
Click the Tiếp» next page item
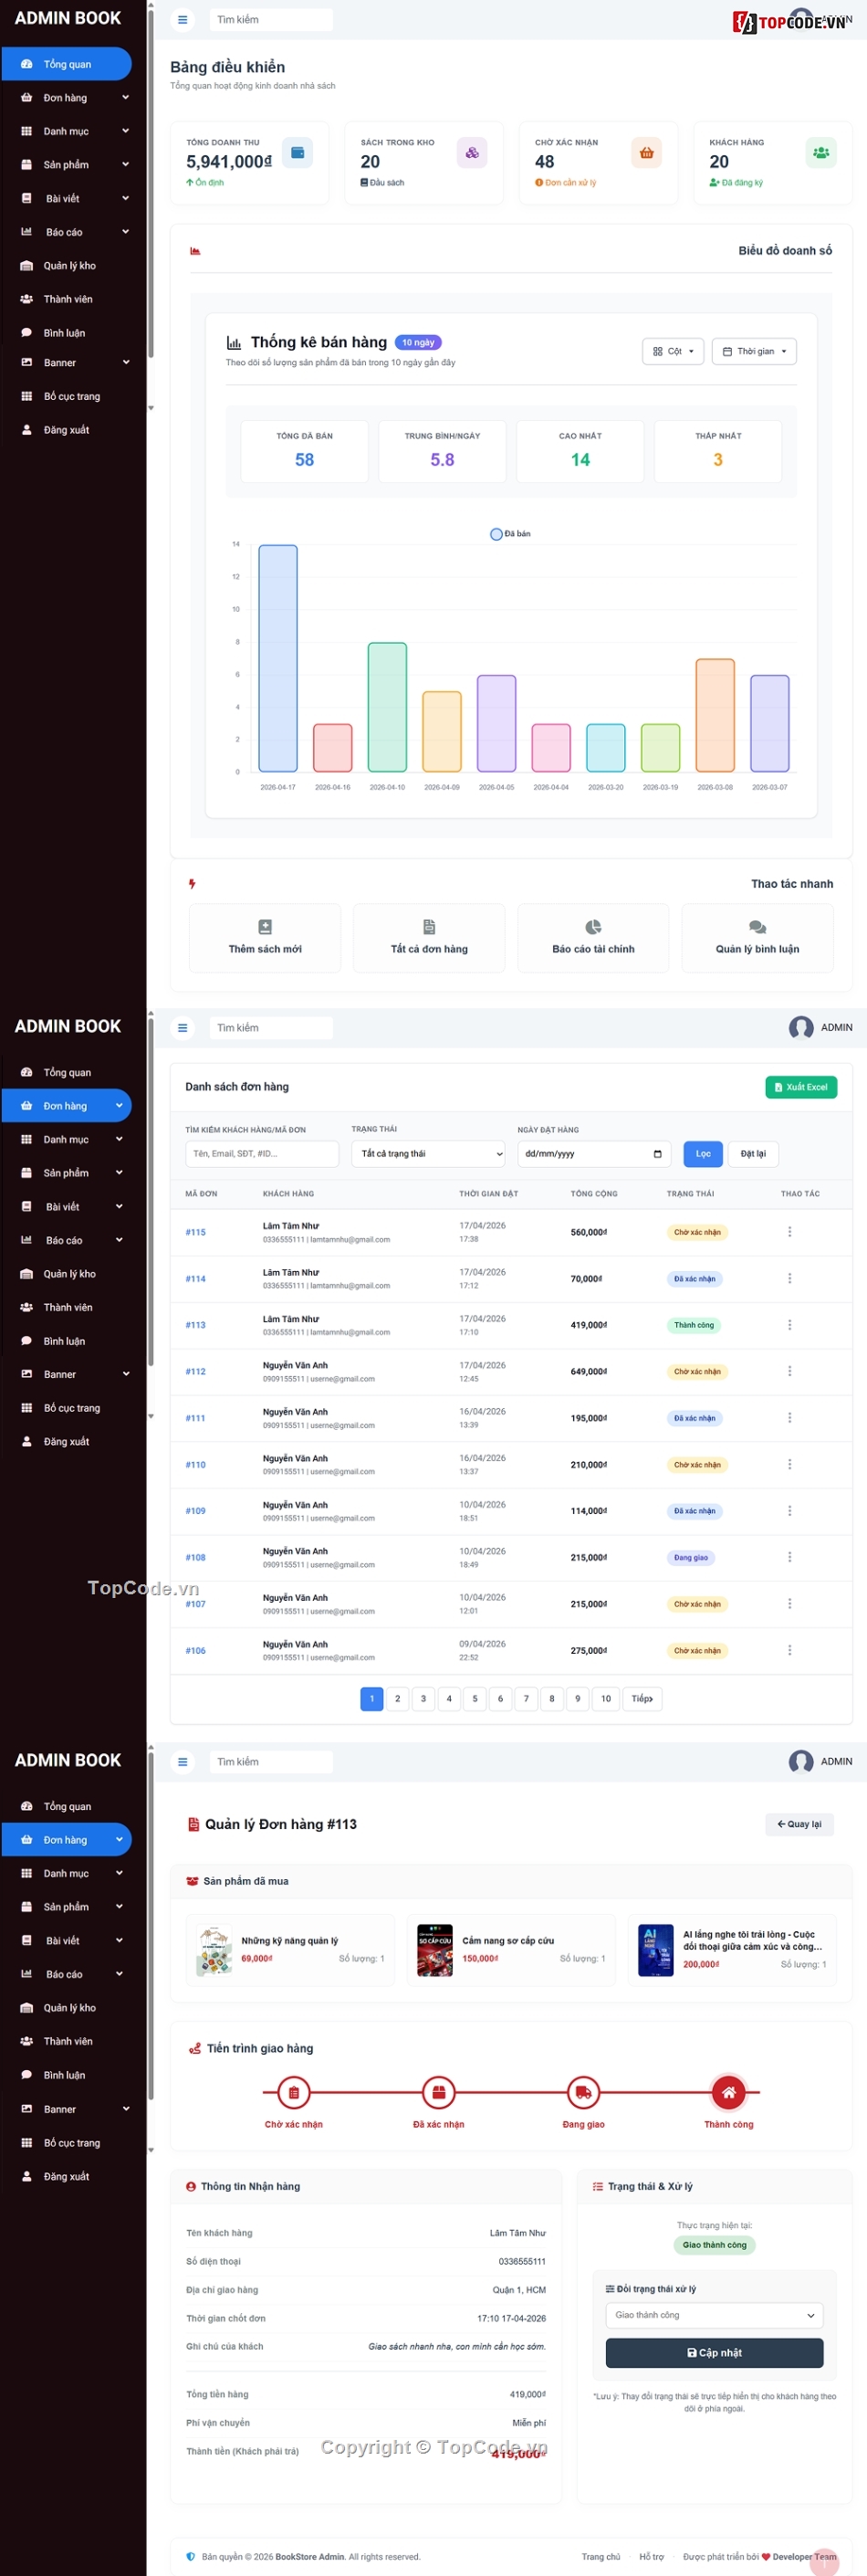pyautogui.click(x=641, y=1698)
